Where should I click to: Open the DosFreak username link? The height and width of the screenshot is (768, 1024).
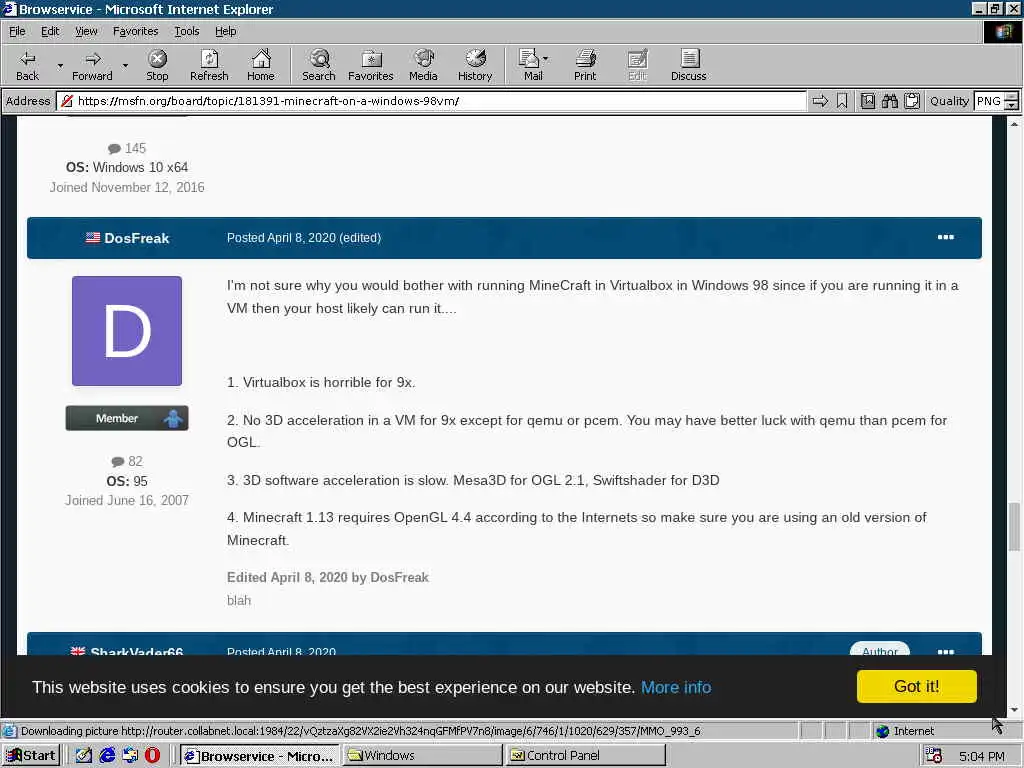(136, 238)
